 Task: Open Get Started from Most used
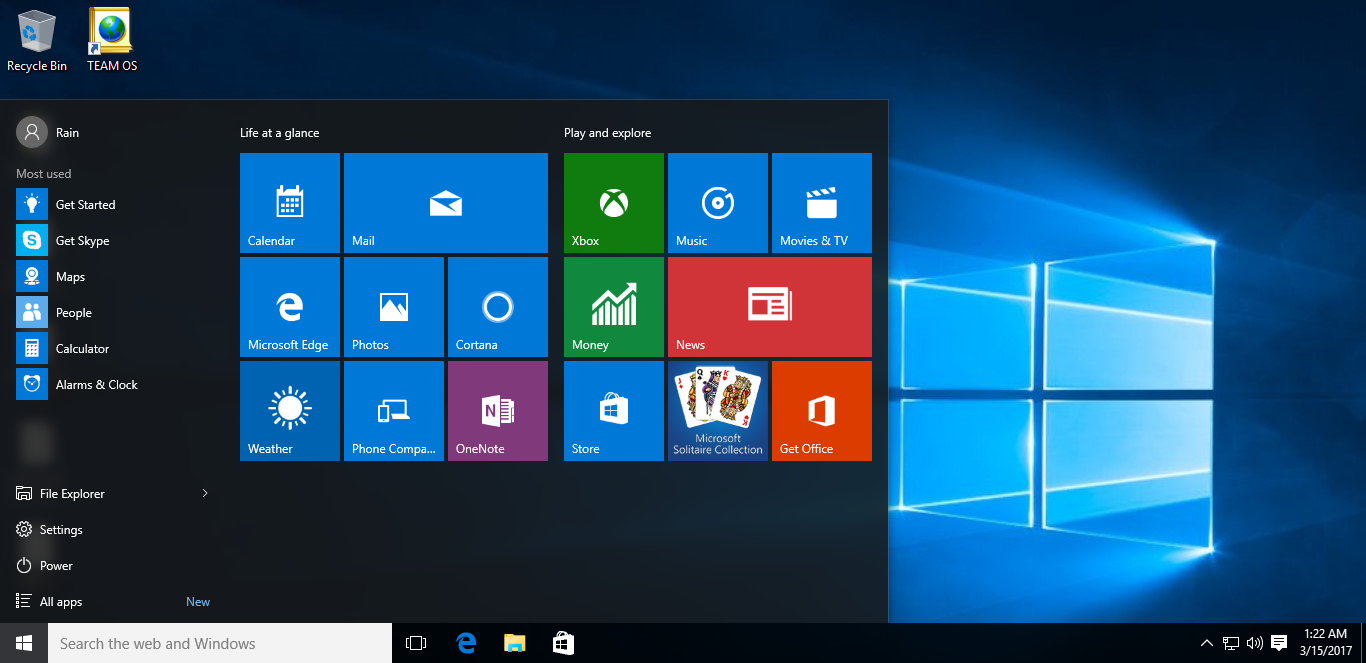[x=114, y=204]
